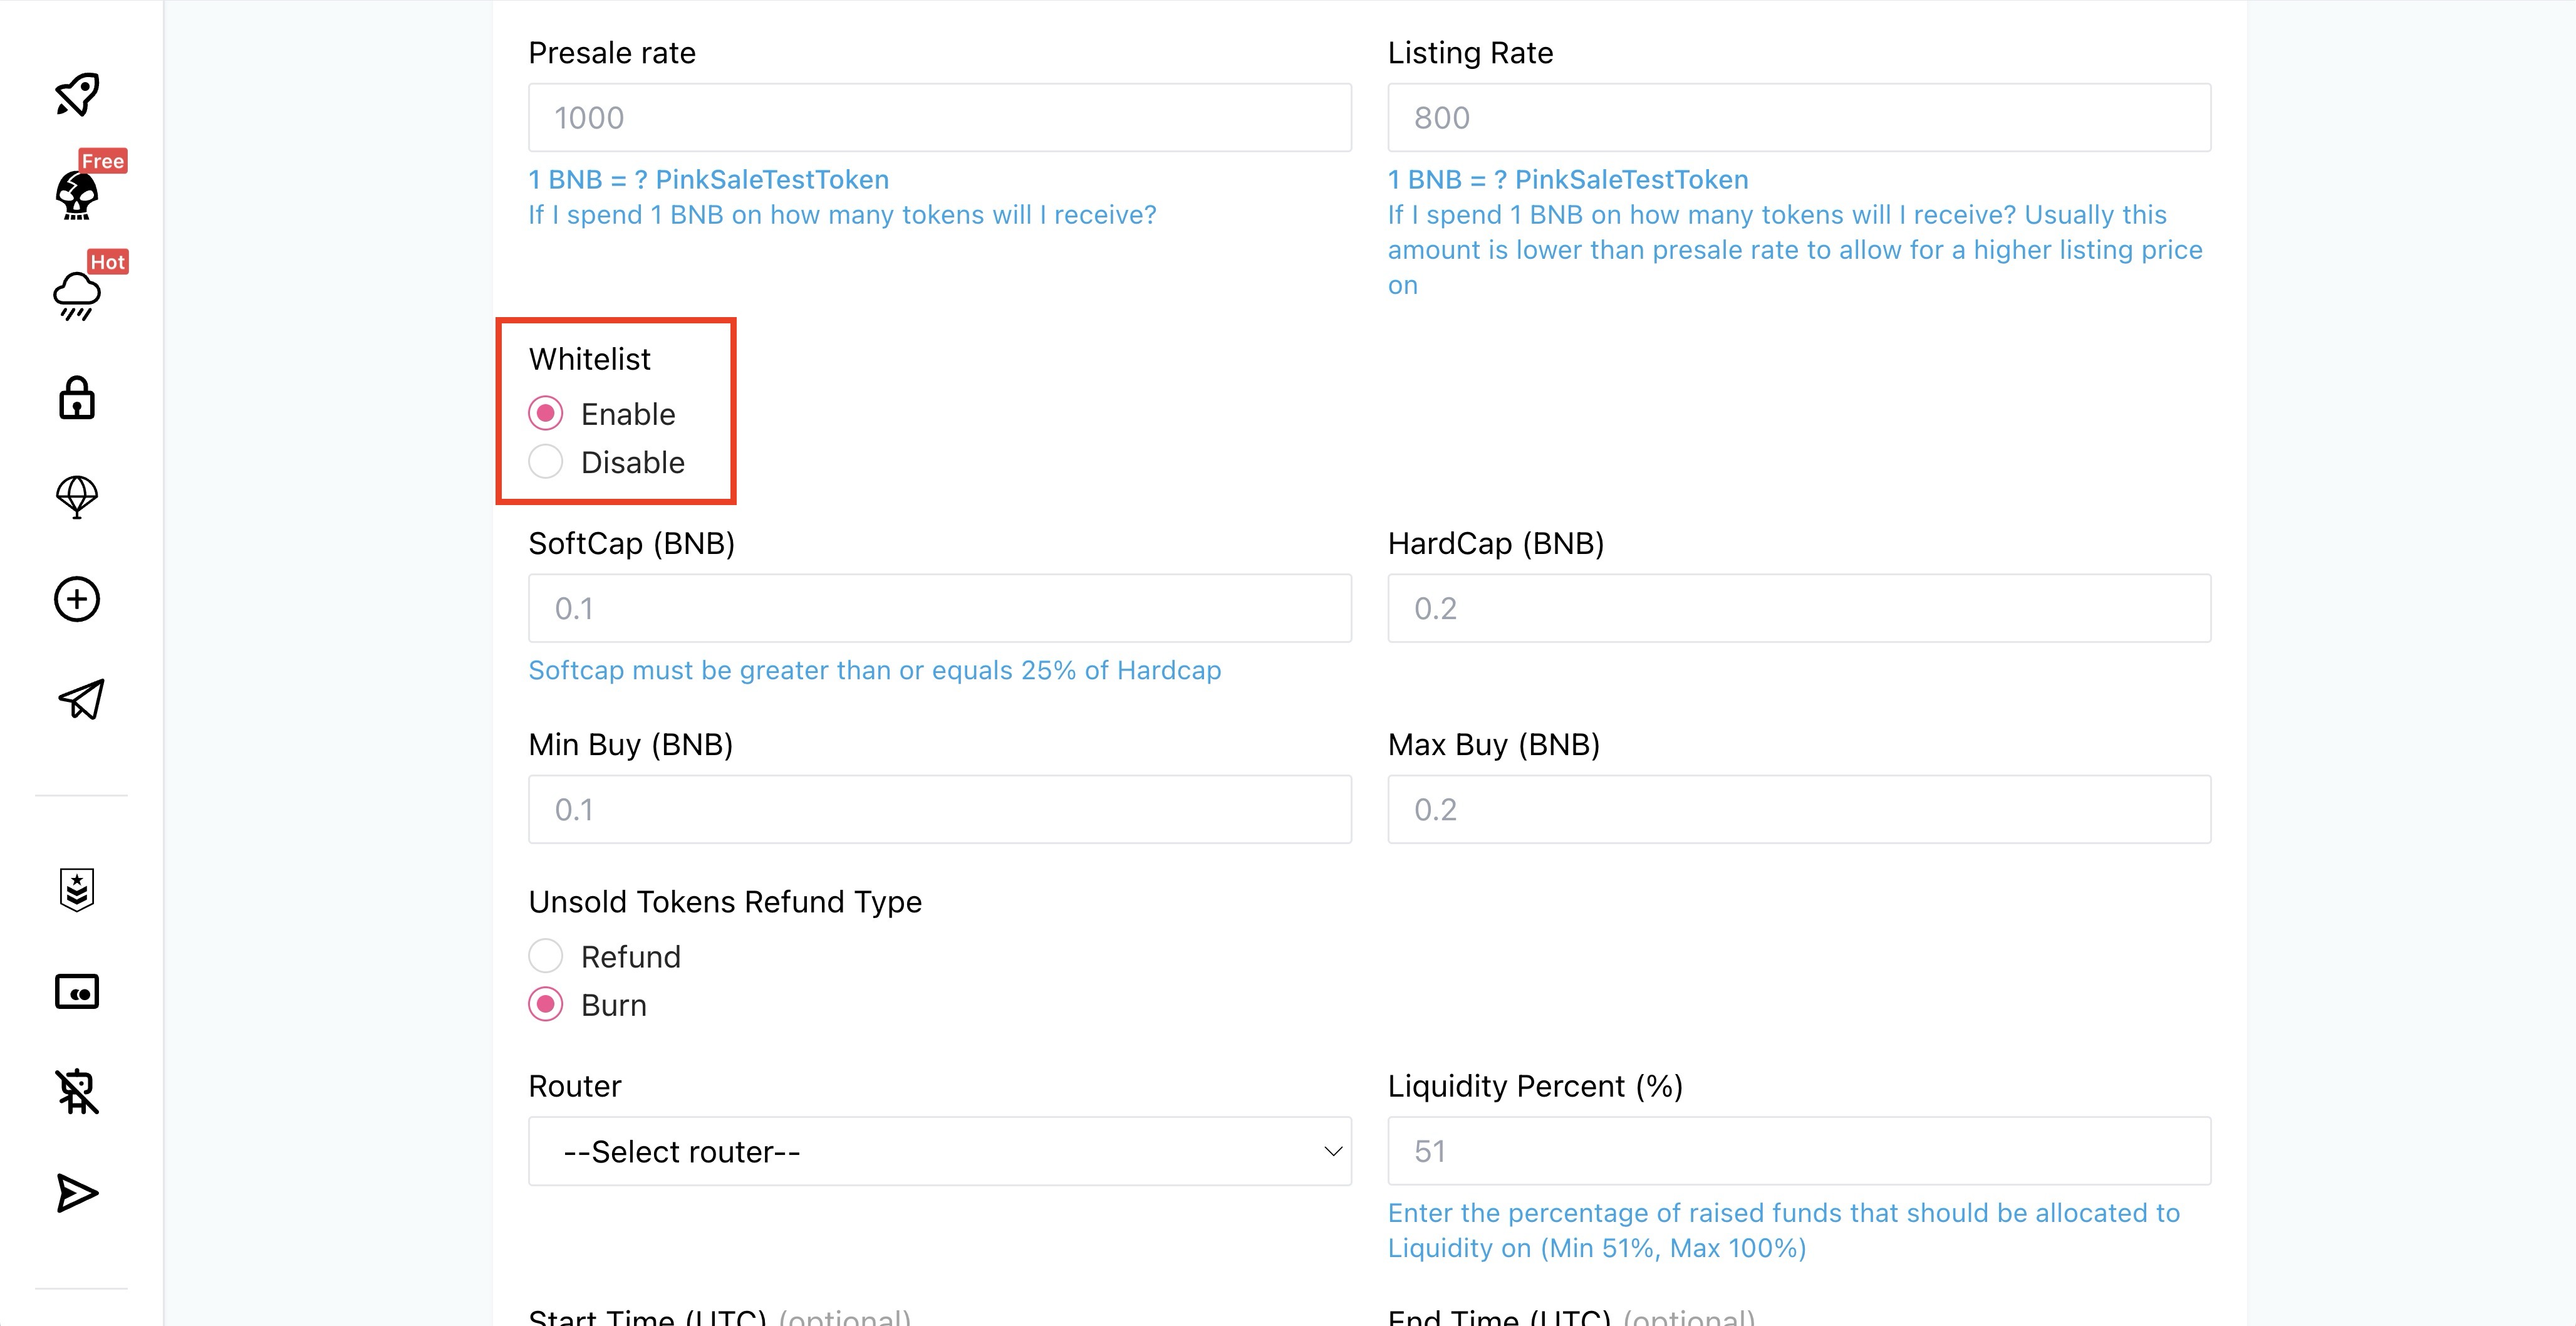This screenshot has width=2576, height=1326.
Task: Select the Burn unsold tokens option
Action: [546, 1004]
